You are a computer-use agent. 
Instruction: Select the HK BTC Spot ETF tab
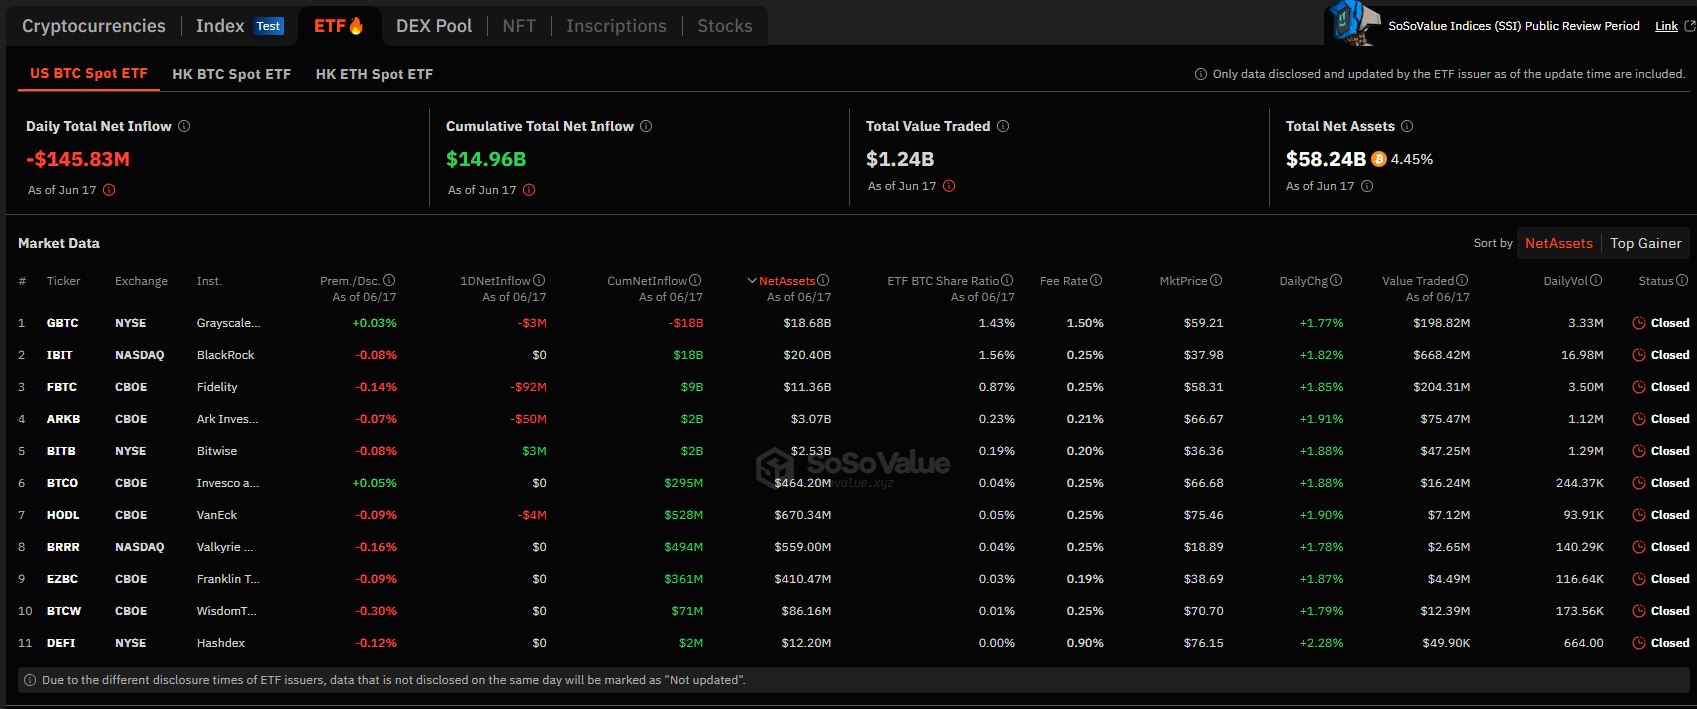tap(232, 74)
